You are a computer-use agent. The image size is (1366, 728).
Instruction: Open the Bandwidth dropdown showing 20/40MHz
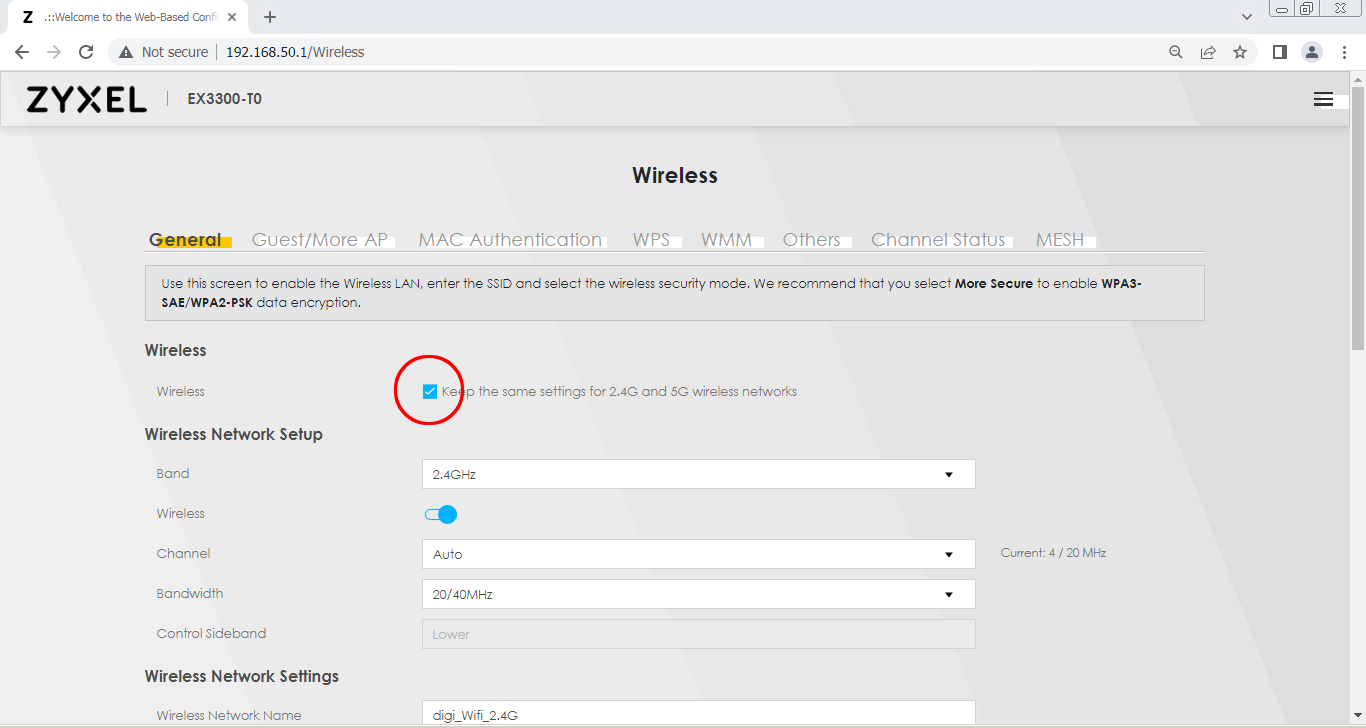point(698,594)
